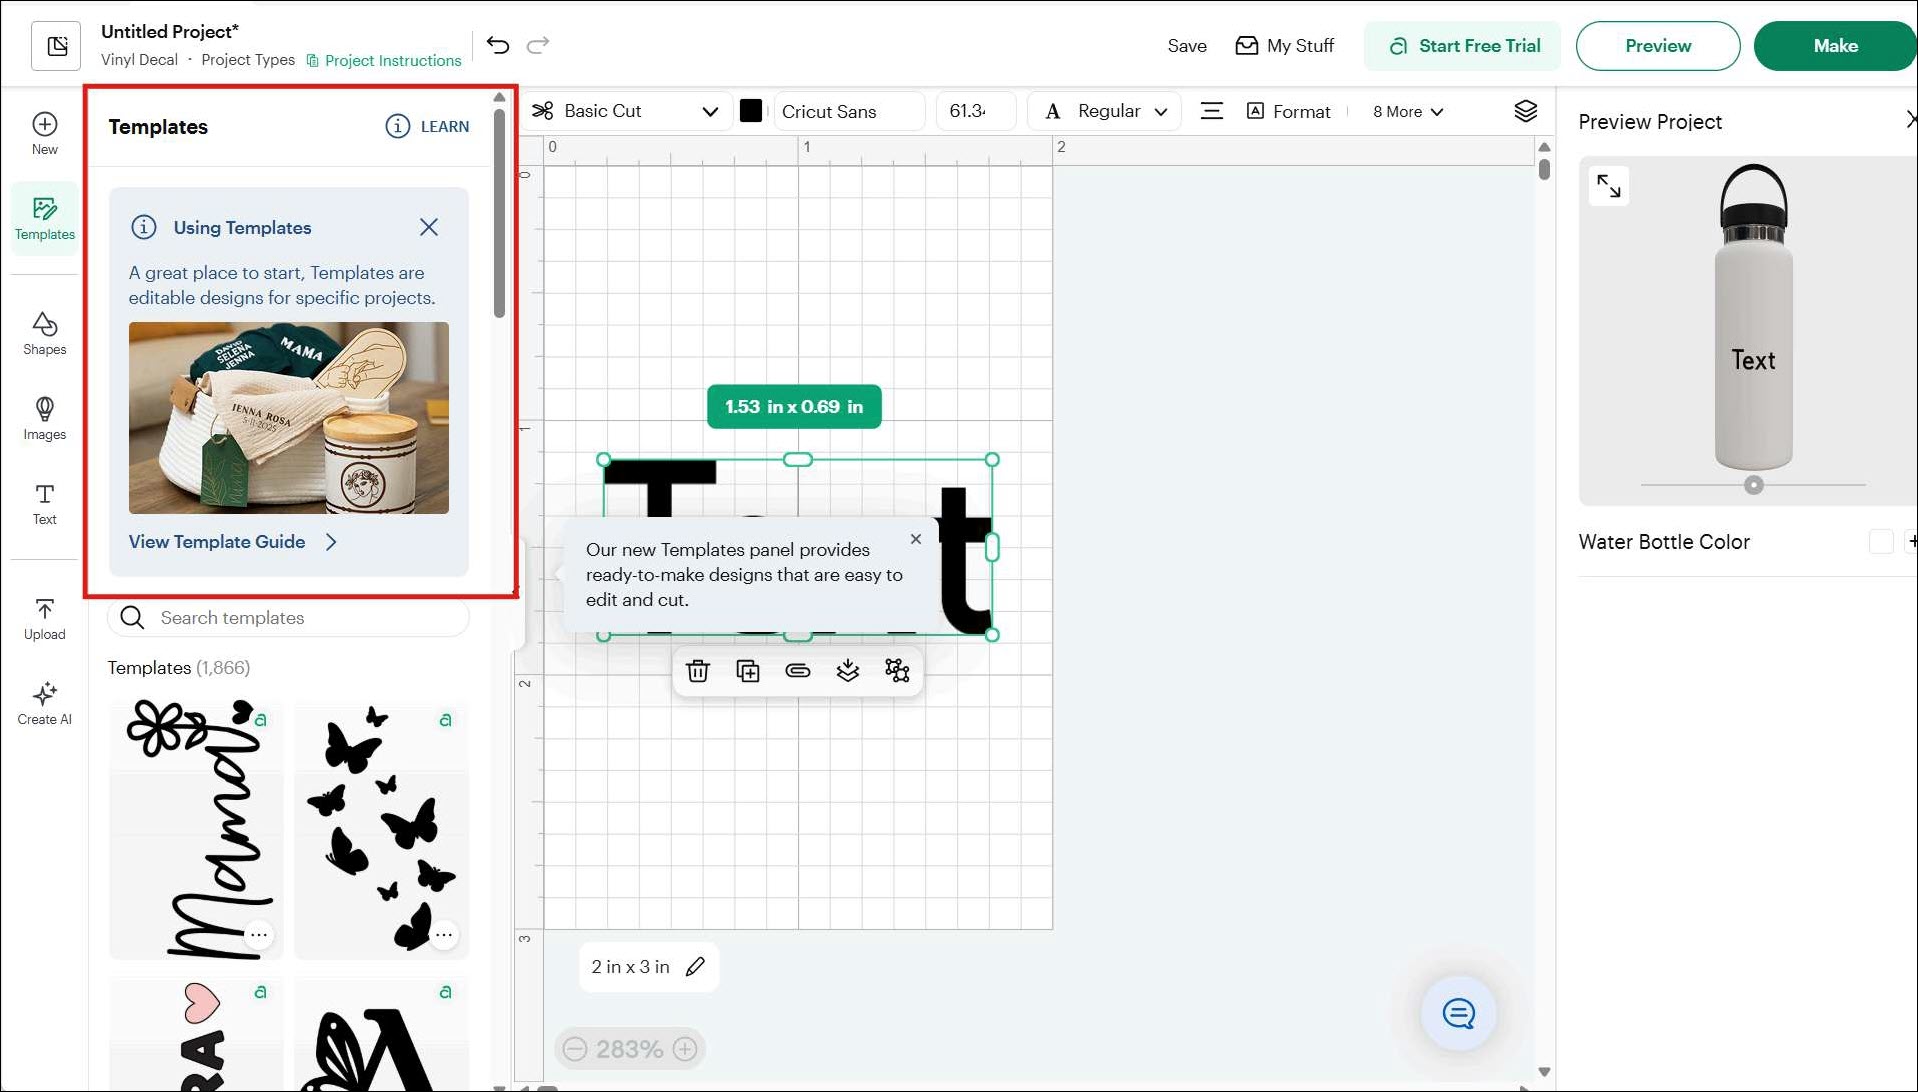Open the Upload panel

pyautogui.click(x=45, y=618)
